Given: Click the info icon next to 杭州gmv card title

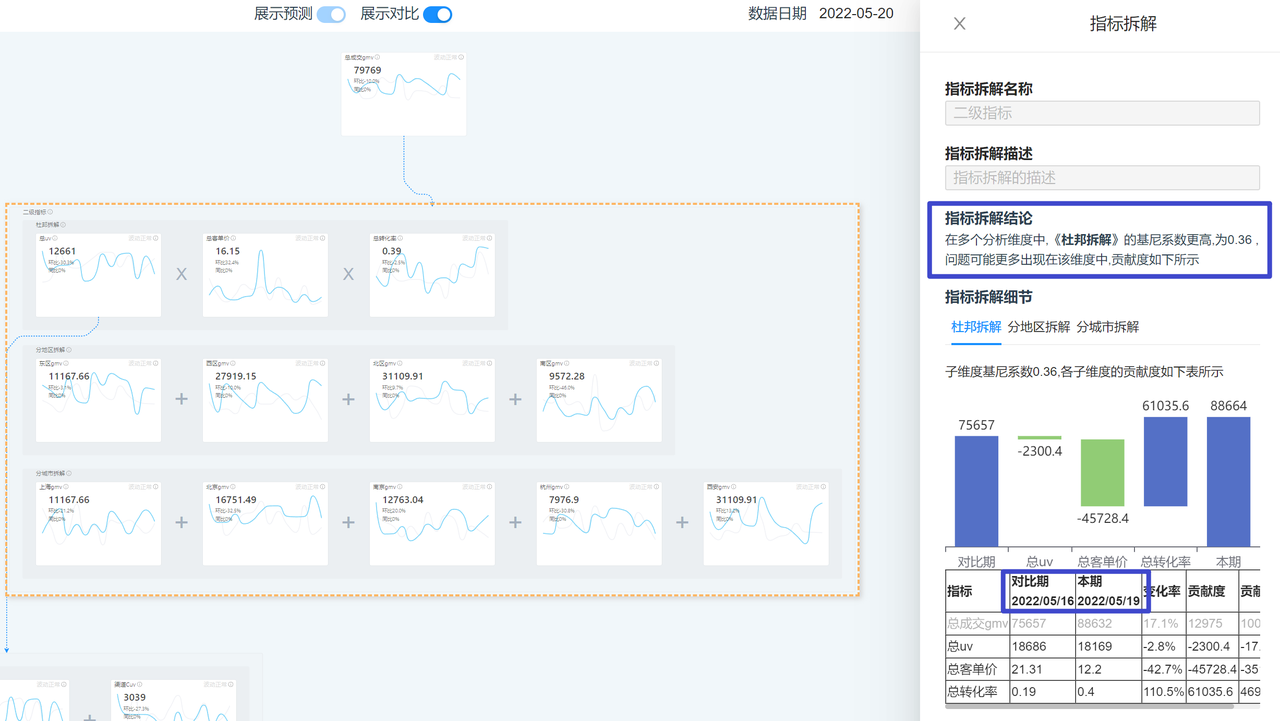Looking at the screenshot, I should pyautogui.click(x=567, y=487).
